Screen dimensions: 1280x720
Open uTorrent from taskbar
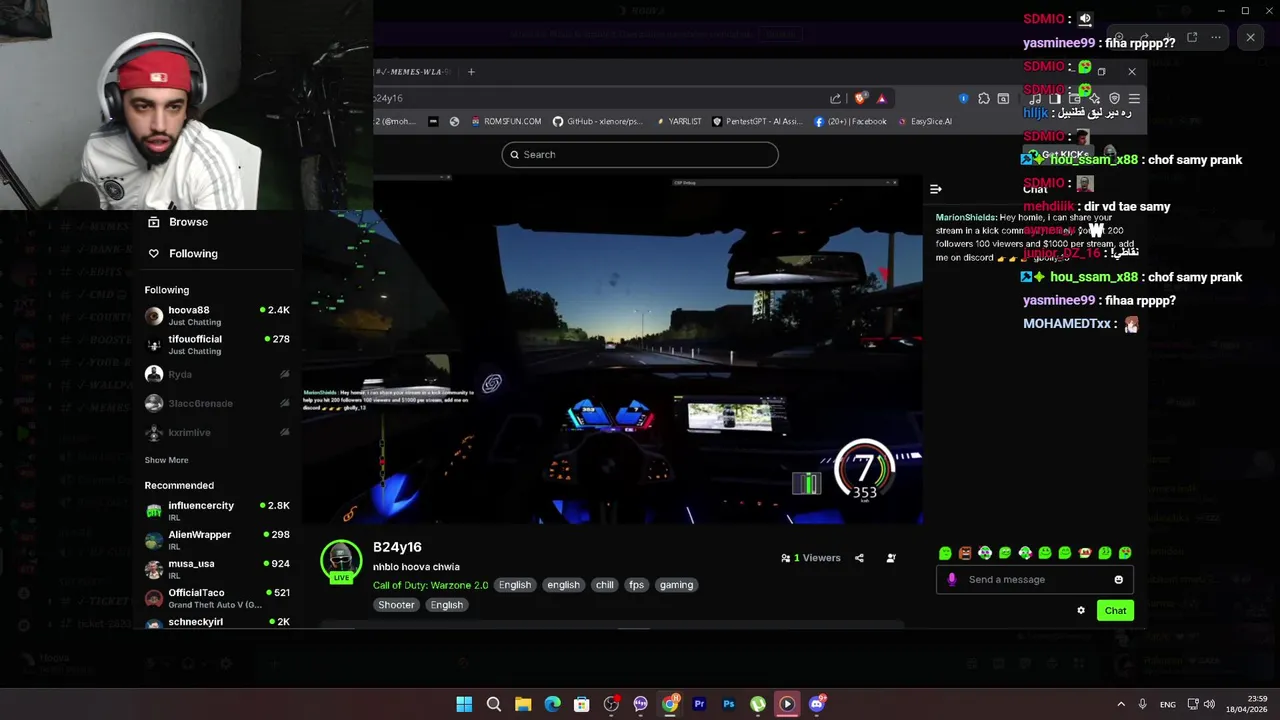pyautogui.click(x=758, y=704)
